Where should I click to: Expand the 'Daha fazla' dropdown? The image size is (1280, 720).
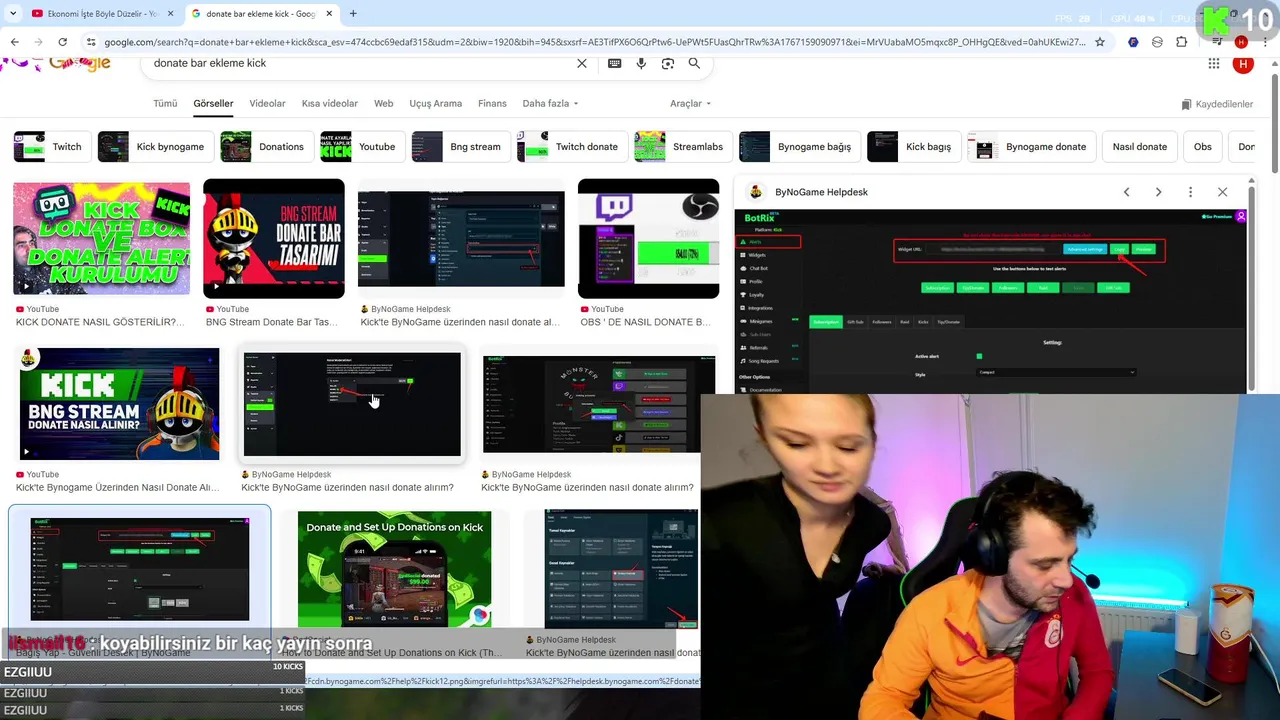tap(550, 103)
